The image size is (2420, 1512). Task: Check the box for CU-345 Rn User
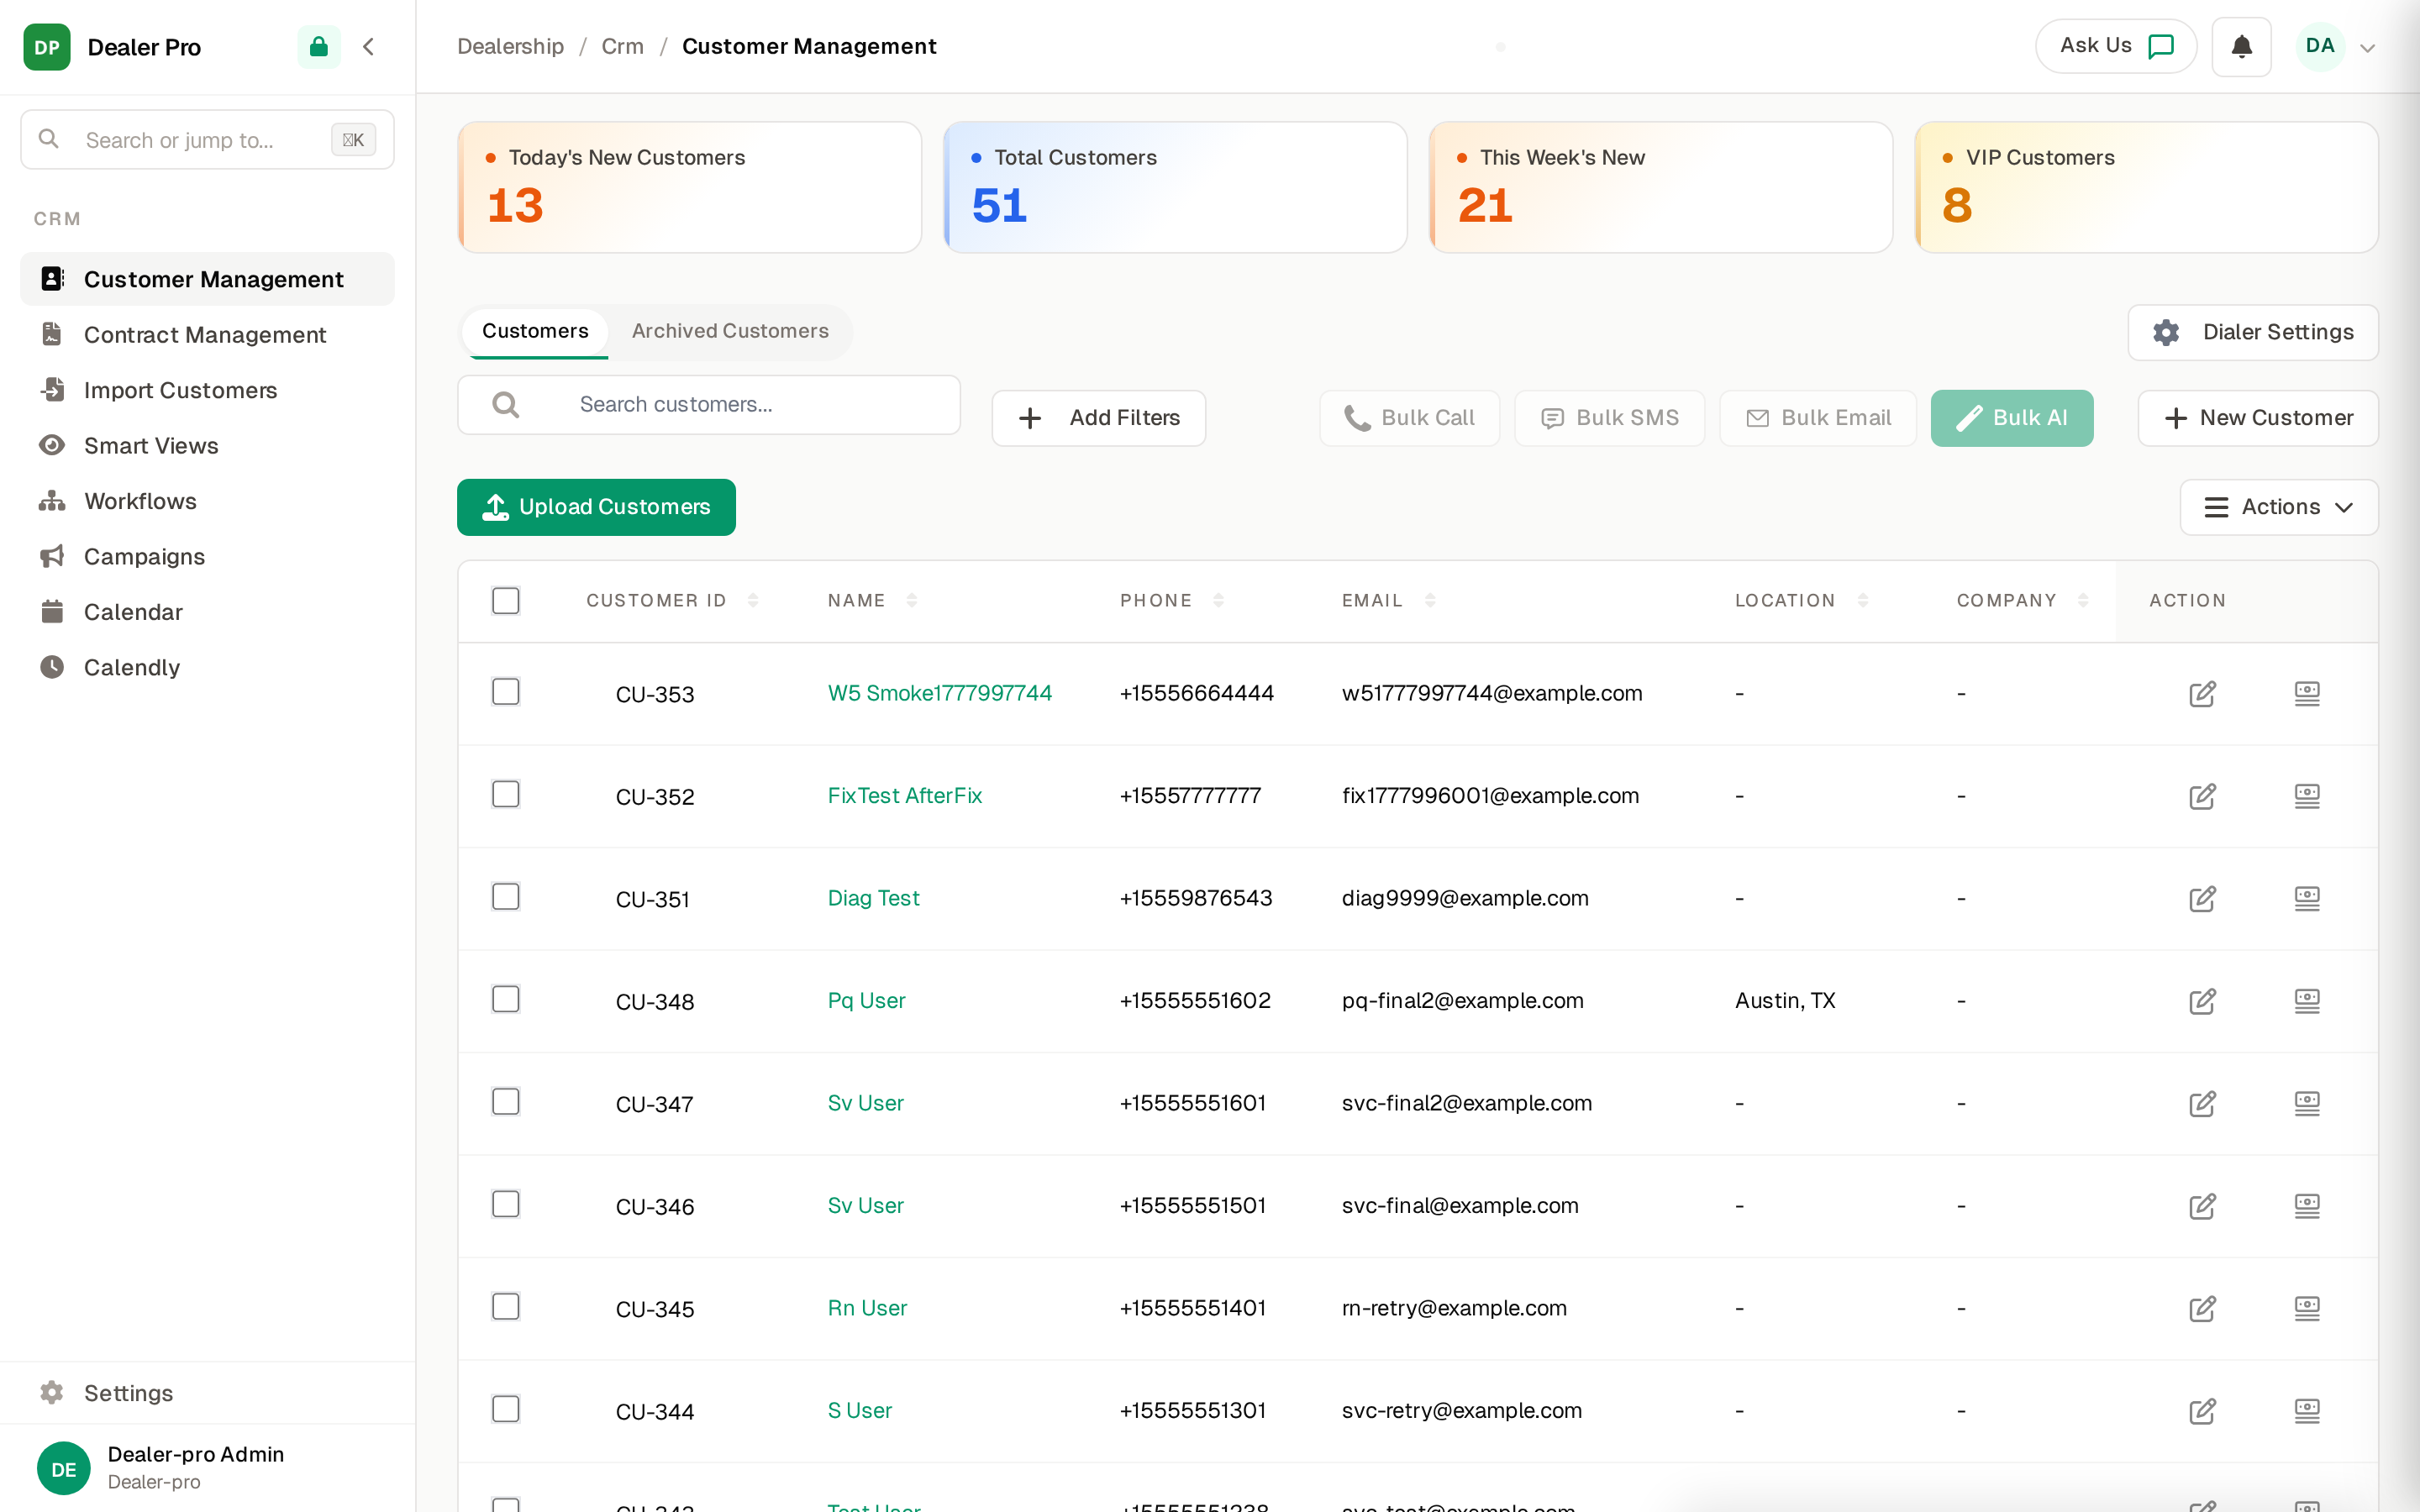tap(506, 1307)
